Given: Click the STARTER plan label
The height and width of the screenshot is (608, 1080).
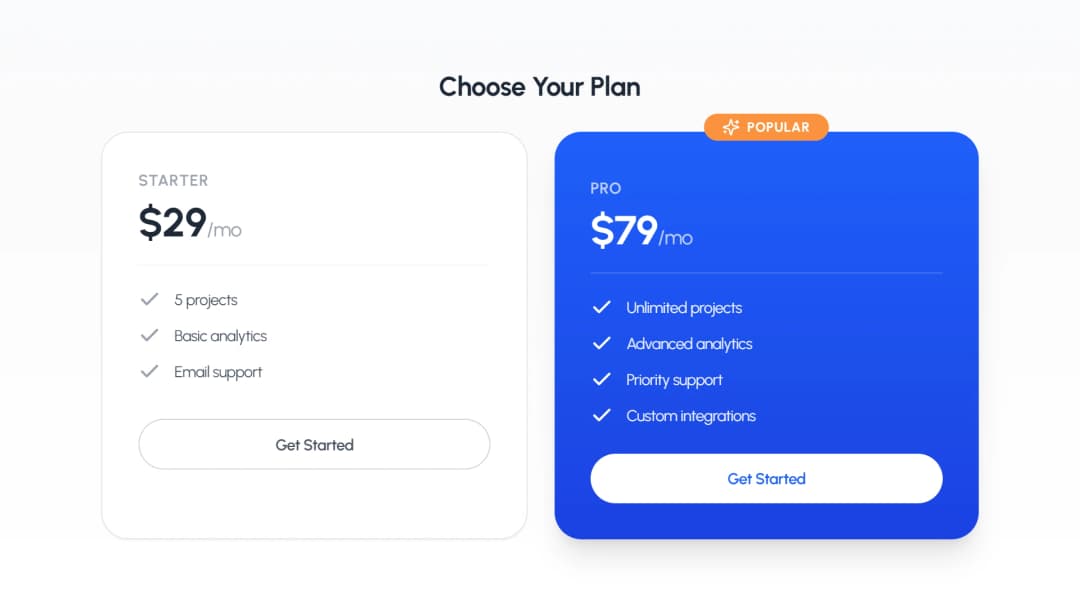Looking at the screenshot, I should tap(173, 180).
